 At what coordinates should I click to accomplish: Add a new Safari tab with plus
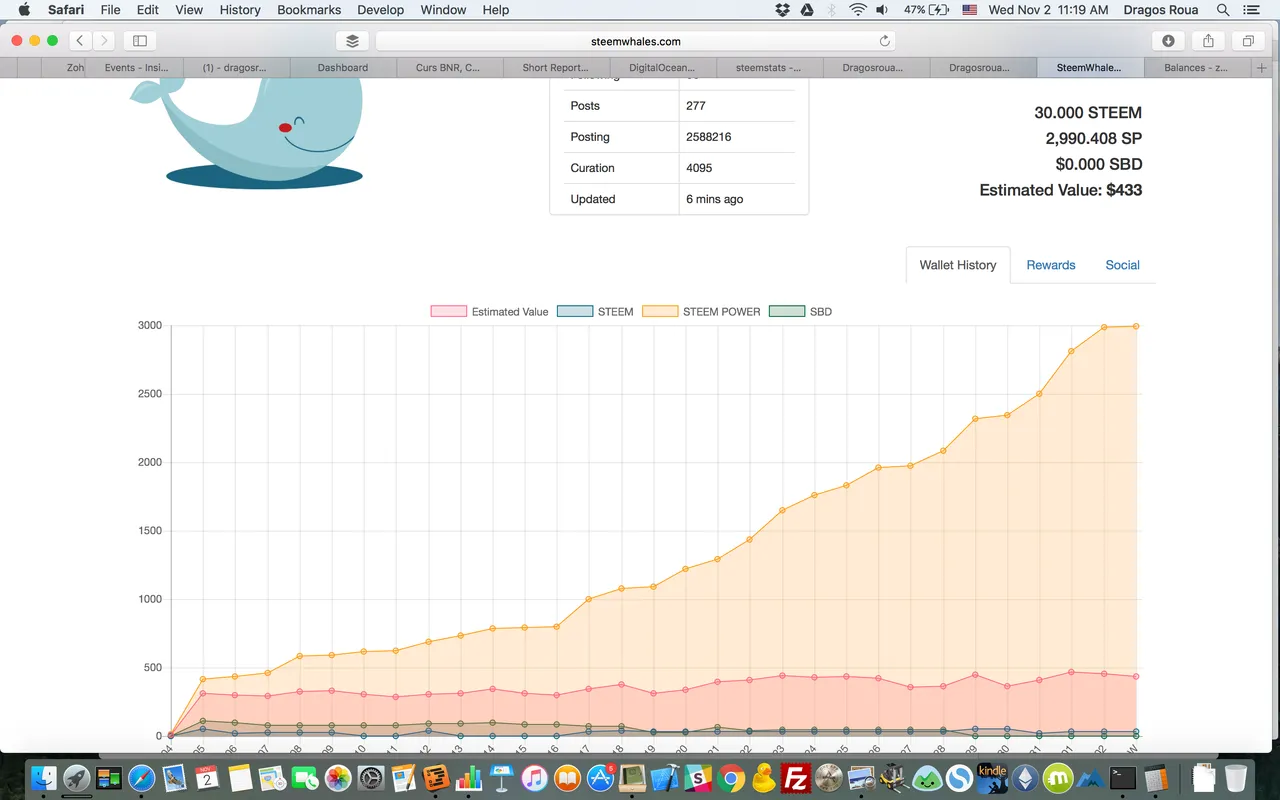(x=1262, y=68)
